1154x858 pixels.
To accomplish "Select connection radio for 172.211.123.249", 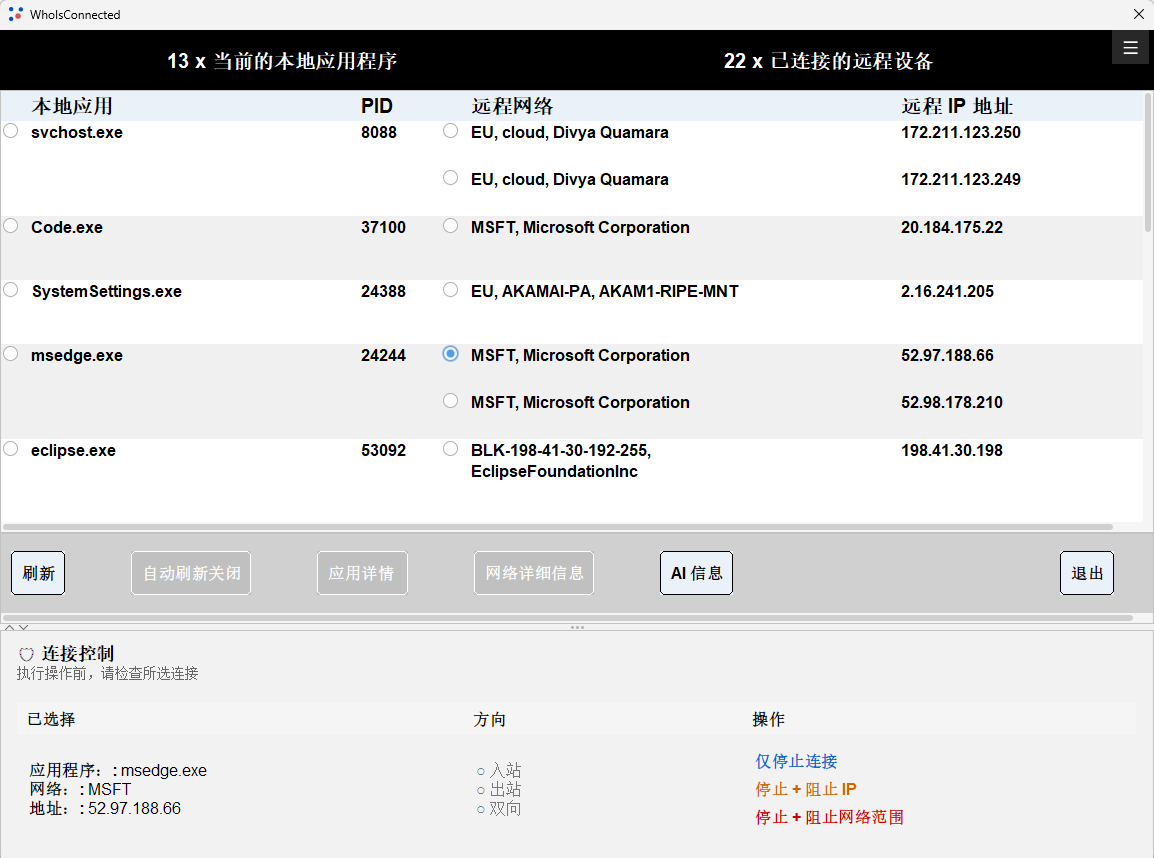I will pos(450,178).
